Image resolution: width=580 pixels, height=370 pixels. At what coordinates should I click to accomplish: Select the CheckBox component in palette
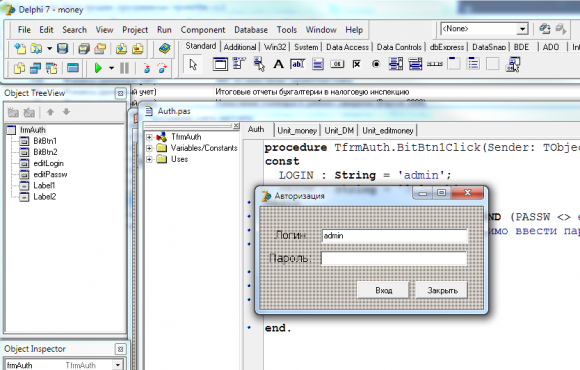[357, 64]
